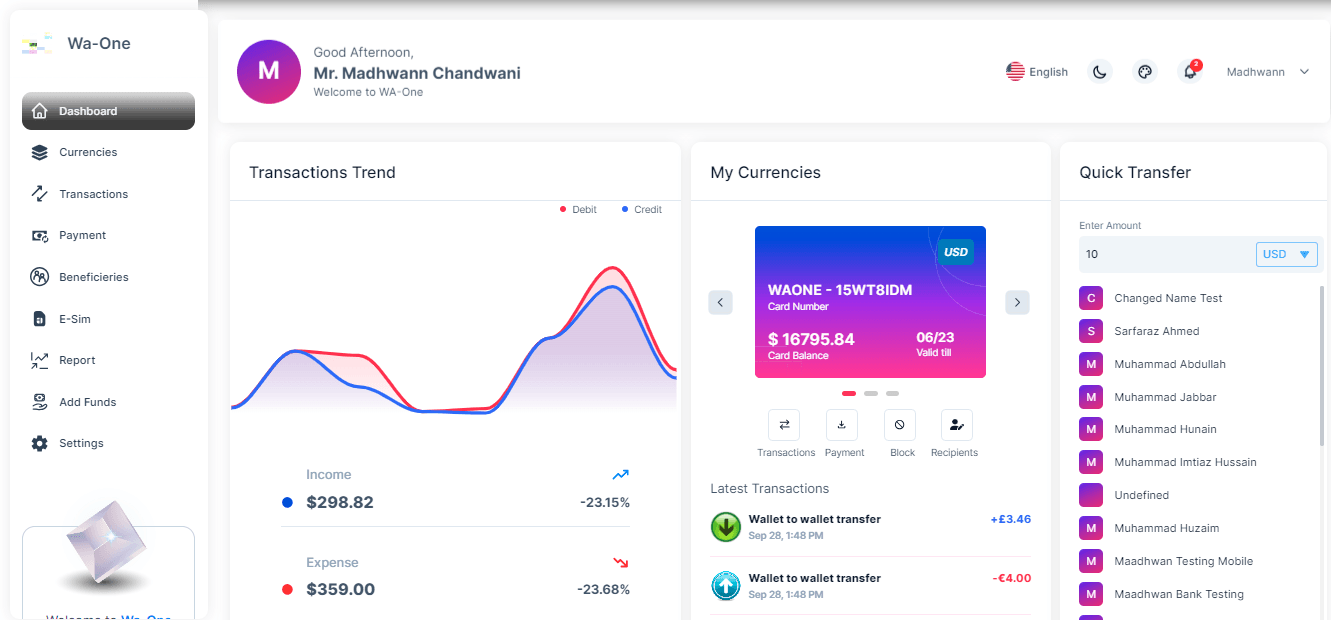Click the notification bell icon
This screenshot has width=1331, height=620.
click(x=1189, y=72)
